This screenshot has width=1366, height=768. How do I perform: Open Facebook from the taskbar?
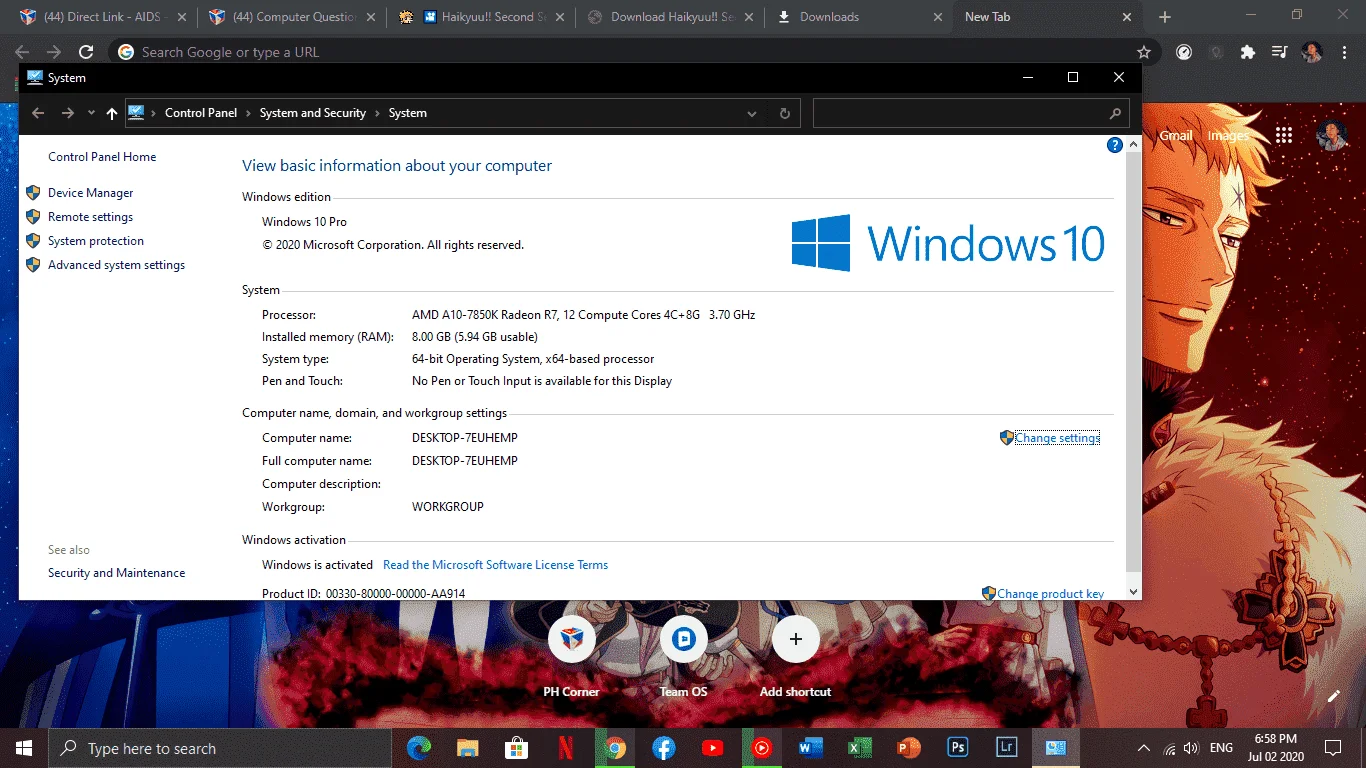pos(664,748)
